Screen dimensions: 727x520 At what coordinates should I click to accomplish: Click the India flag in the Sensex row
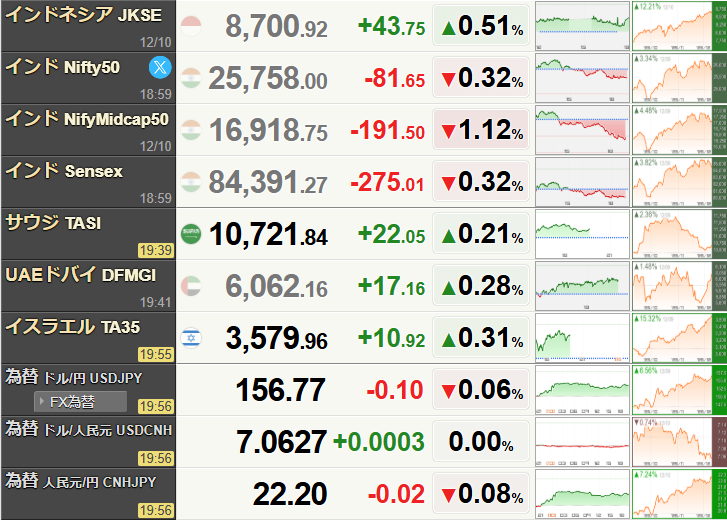(x=191, y=182)
